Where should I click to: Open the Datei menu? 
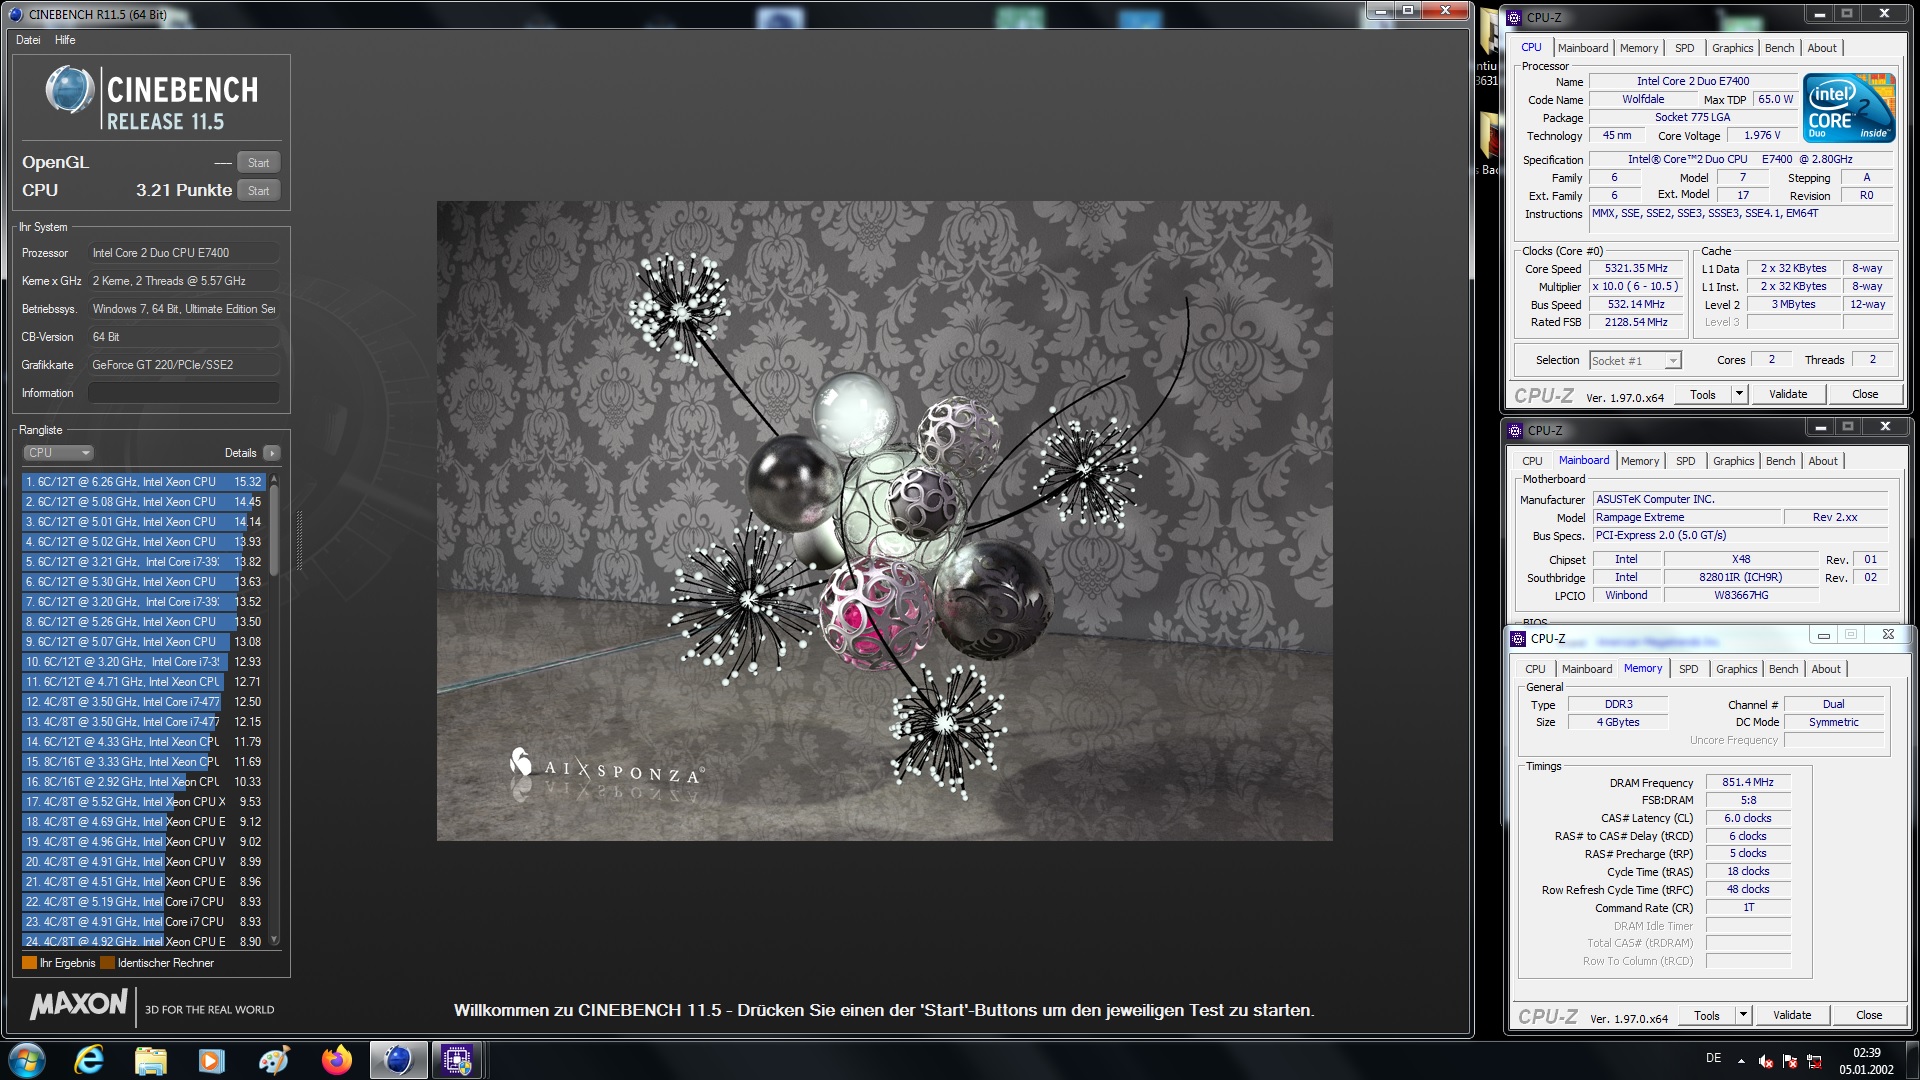(x=28, y=40)
